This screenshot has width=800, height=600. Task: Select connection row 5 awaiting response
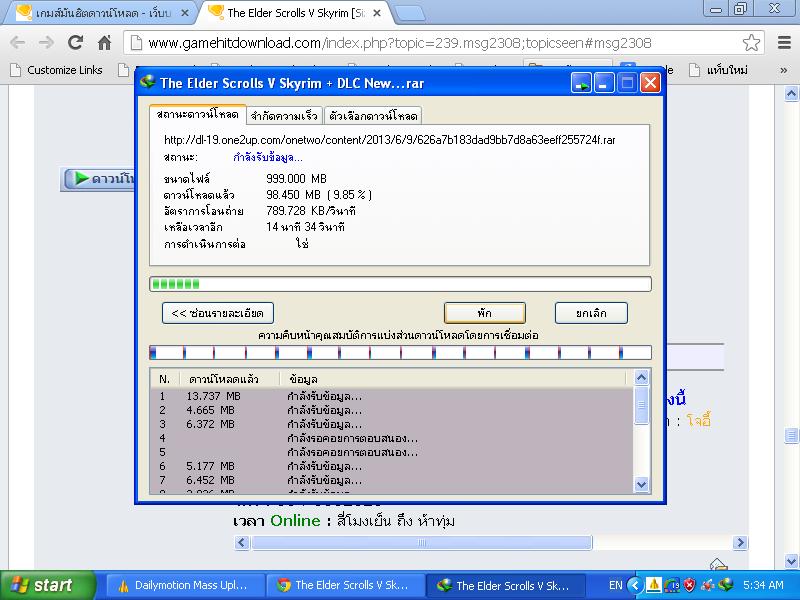(x=392, y=452)
